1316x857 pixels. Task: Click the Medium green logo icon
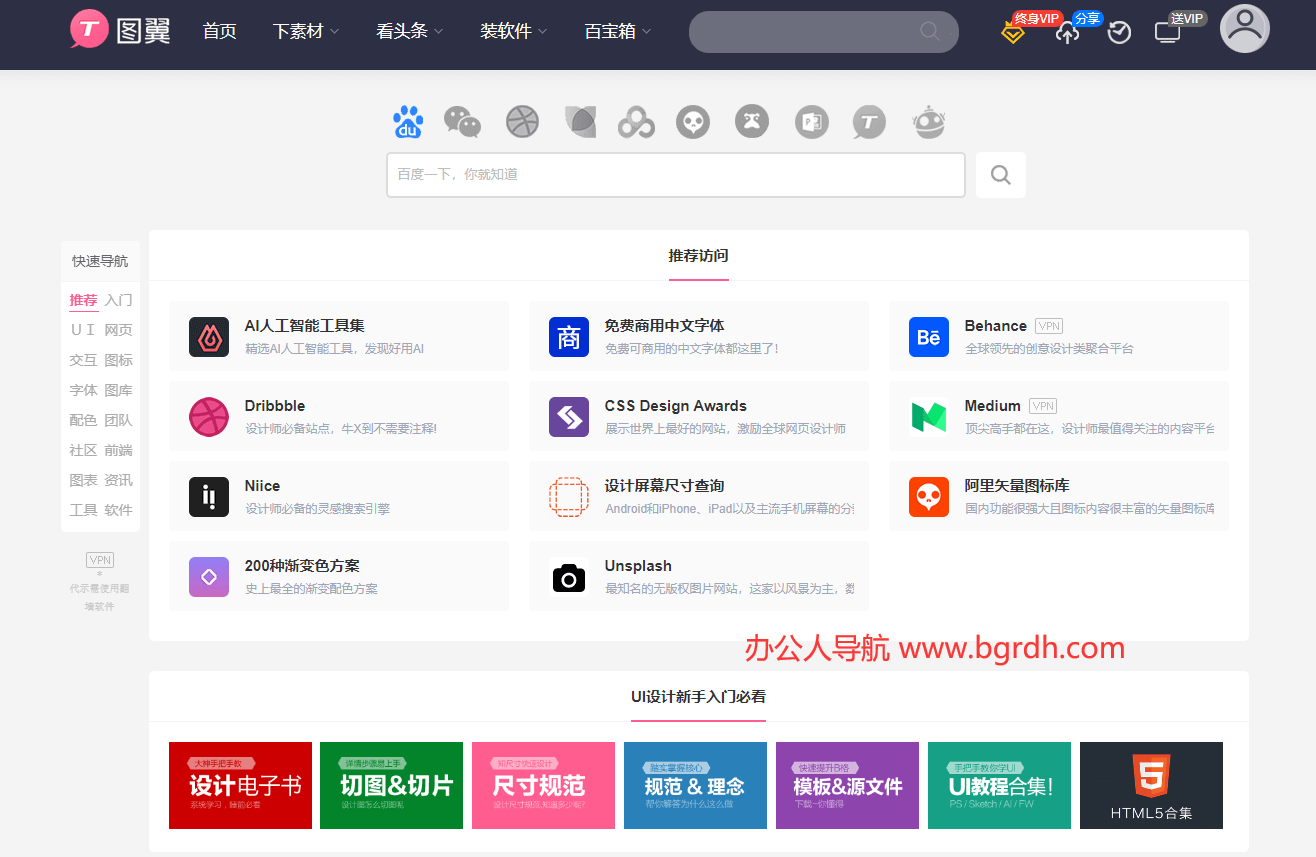pos(928,417)
